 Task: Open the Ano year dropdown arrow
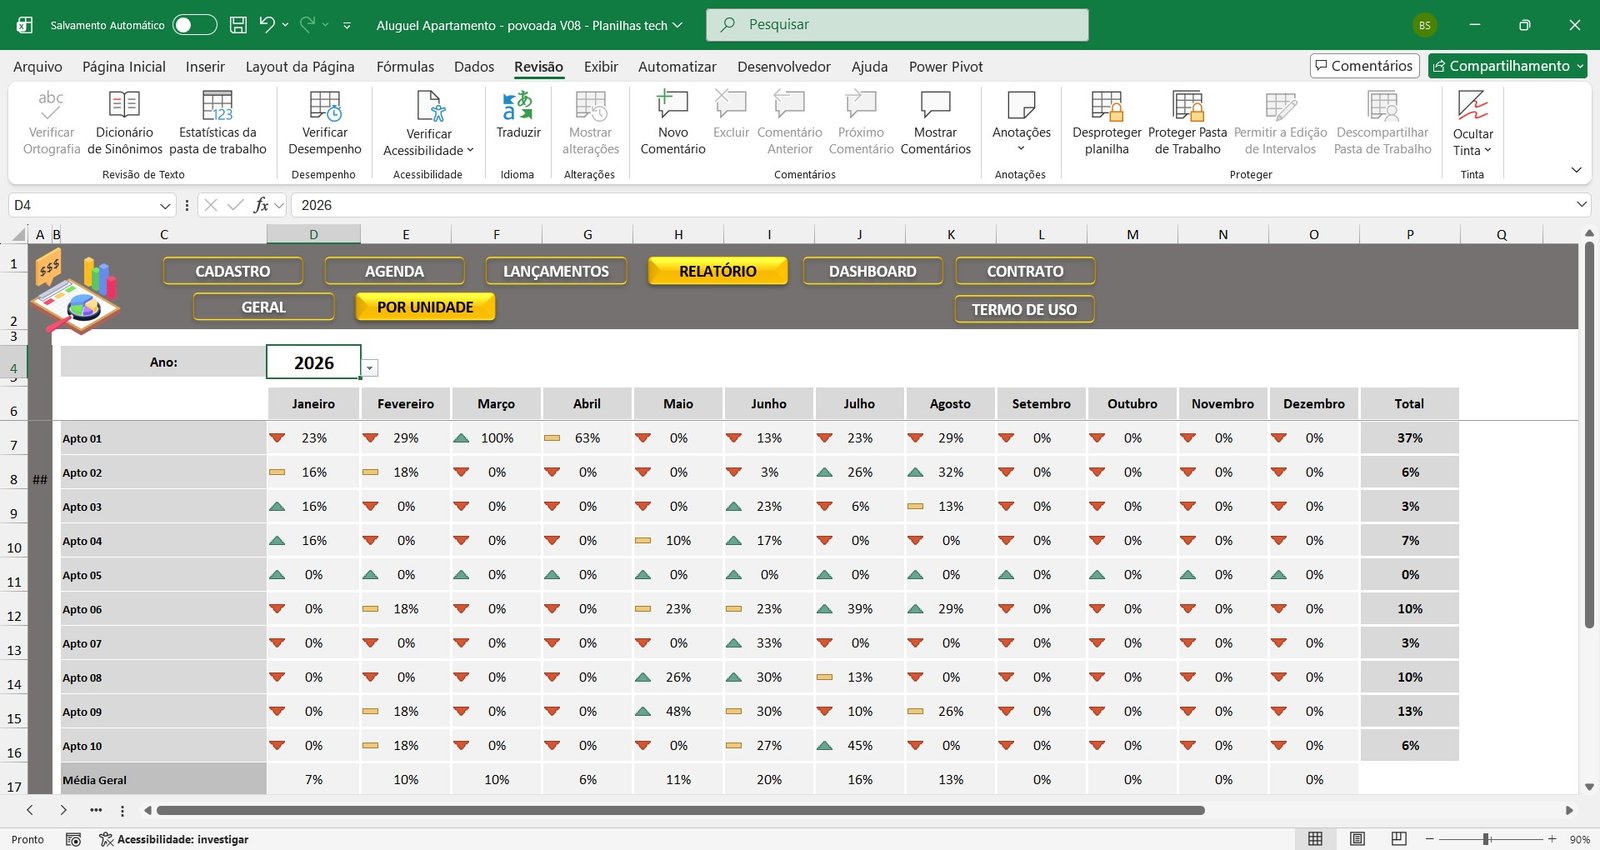[x=370, y=368]
